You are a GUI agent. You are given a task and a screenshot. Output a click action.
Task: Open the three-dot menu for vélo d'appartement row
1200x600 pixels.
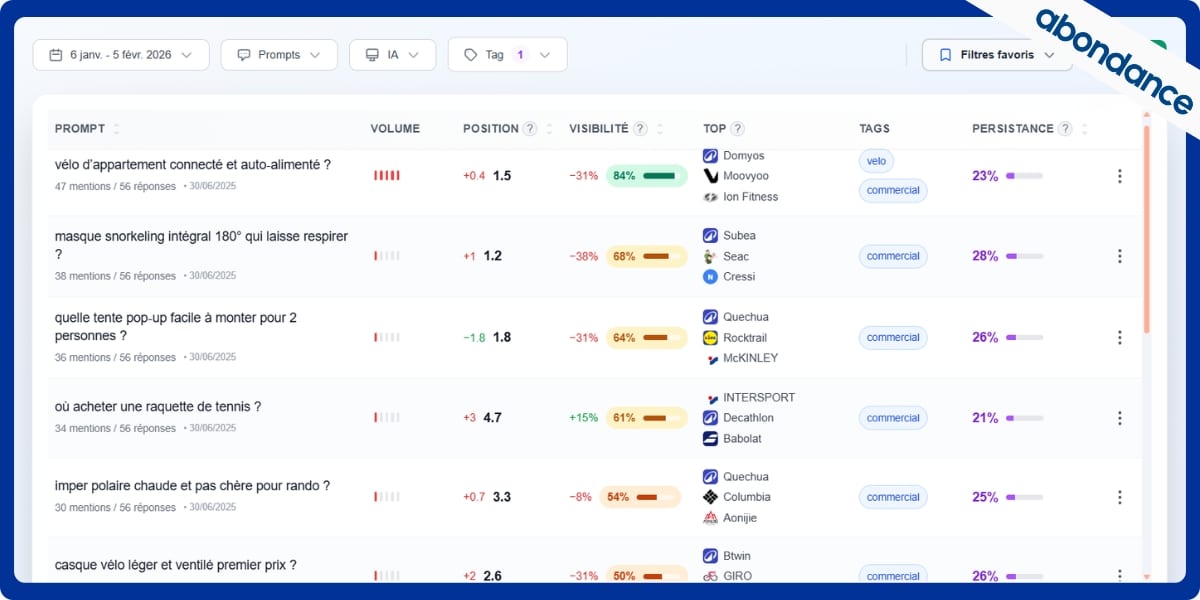[1119, 176]
